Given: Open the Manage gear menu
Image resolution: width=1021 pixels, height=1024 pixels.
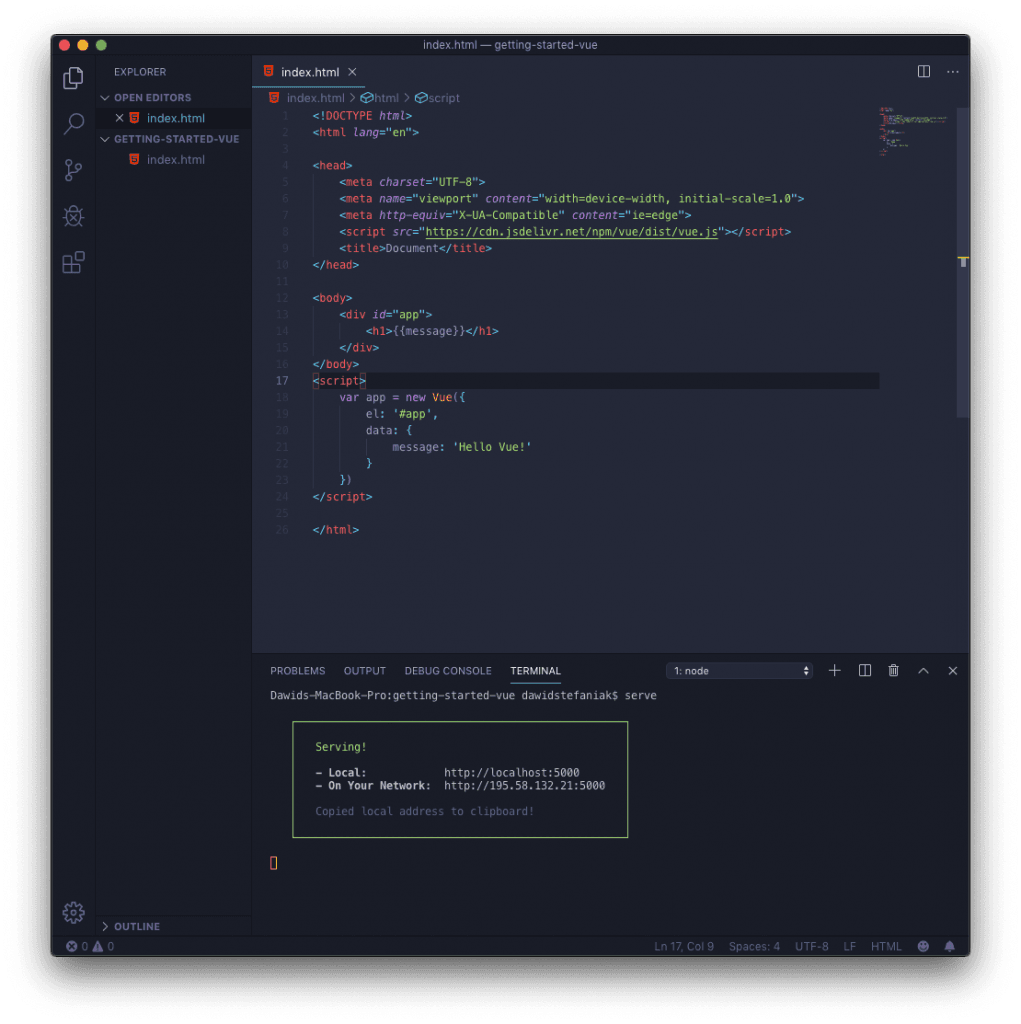Looking at the screenshot, I should [x=73, y=912].
